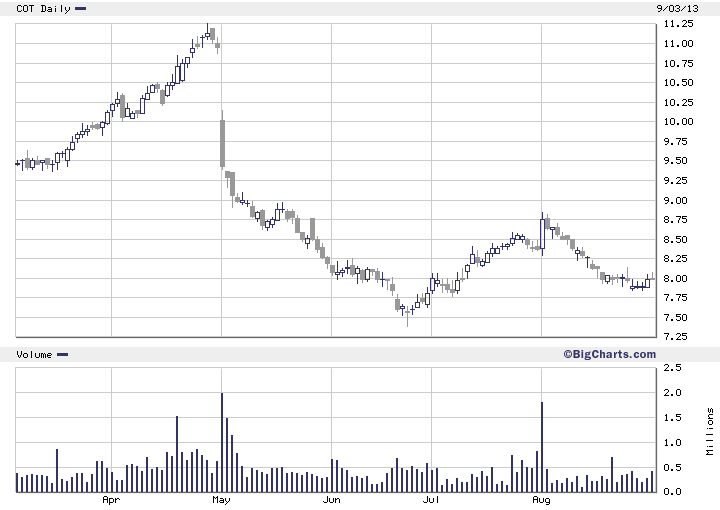Click the 7.50 price axis label
Viewport: 720px width, 510px height.
pos(675,317)
